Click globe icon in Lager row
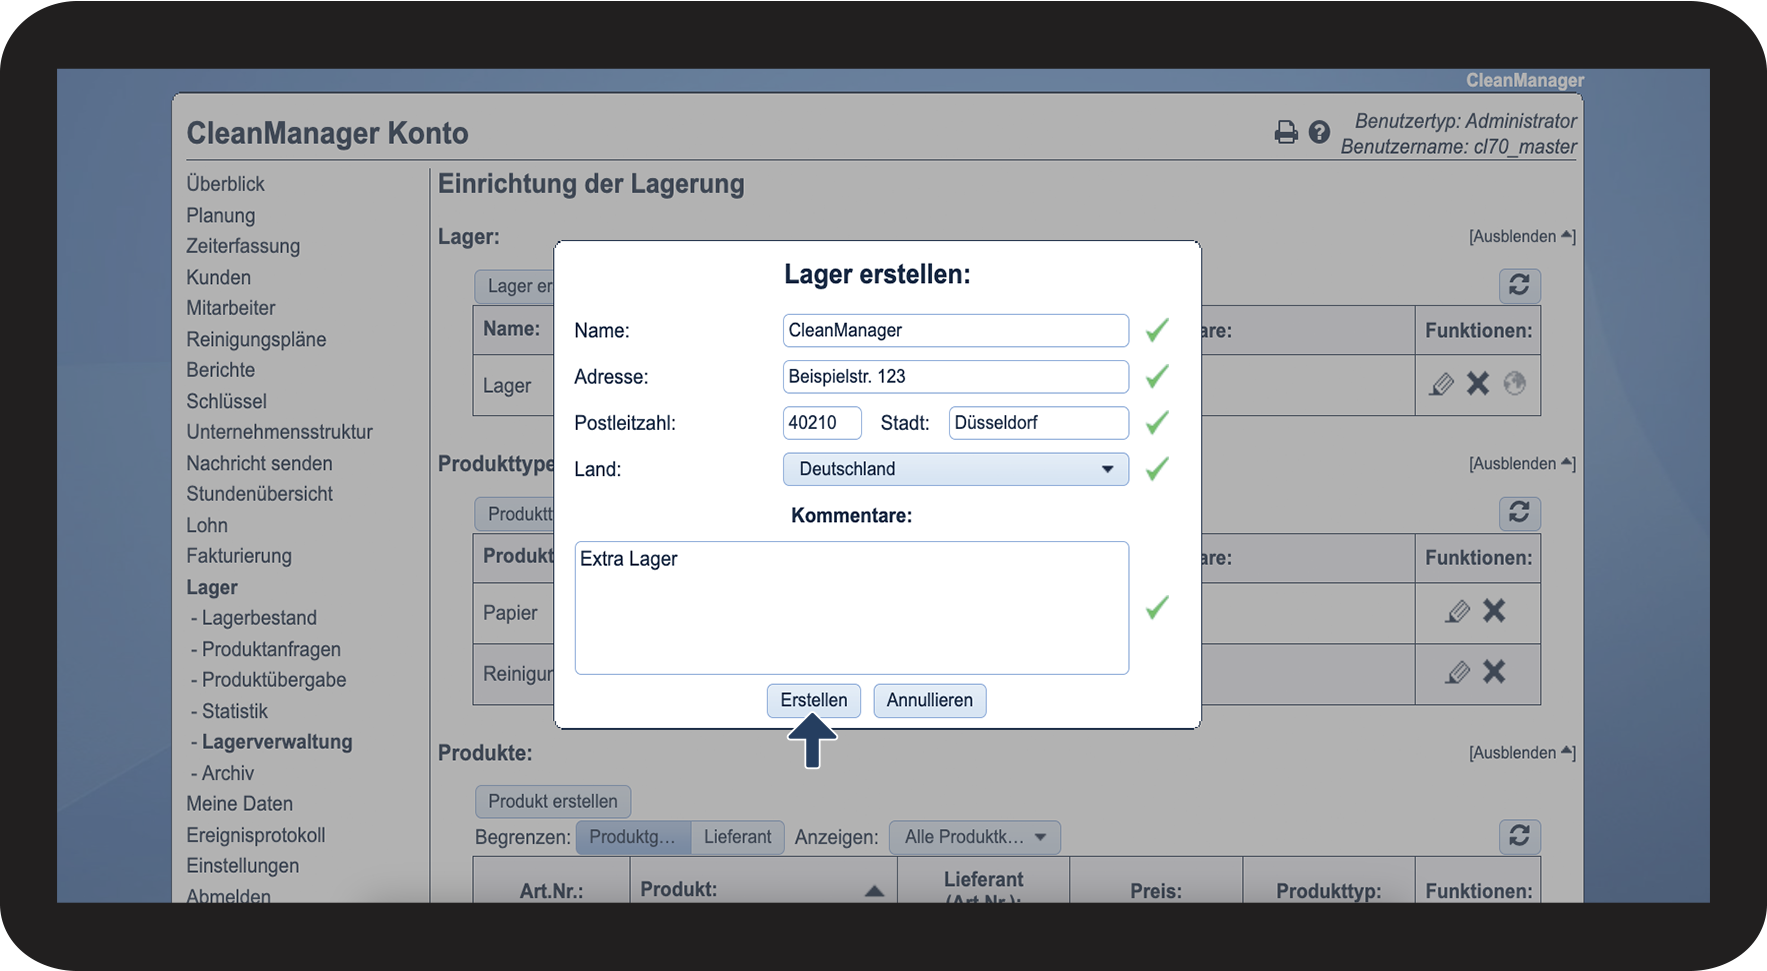1767x971 pixels. pos(1515,384)
